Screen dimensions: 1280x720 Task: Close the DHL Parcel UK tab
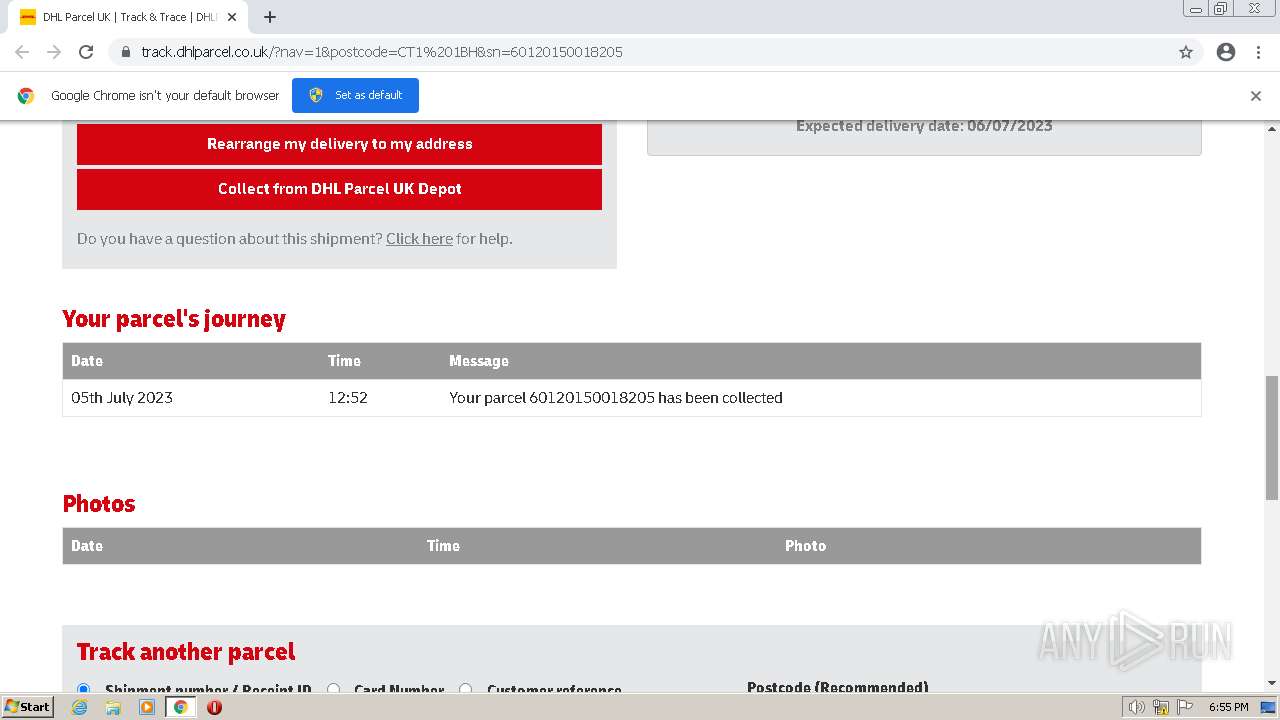point(232,17)
